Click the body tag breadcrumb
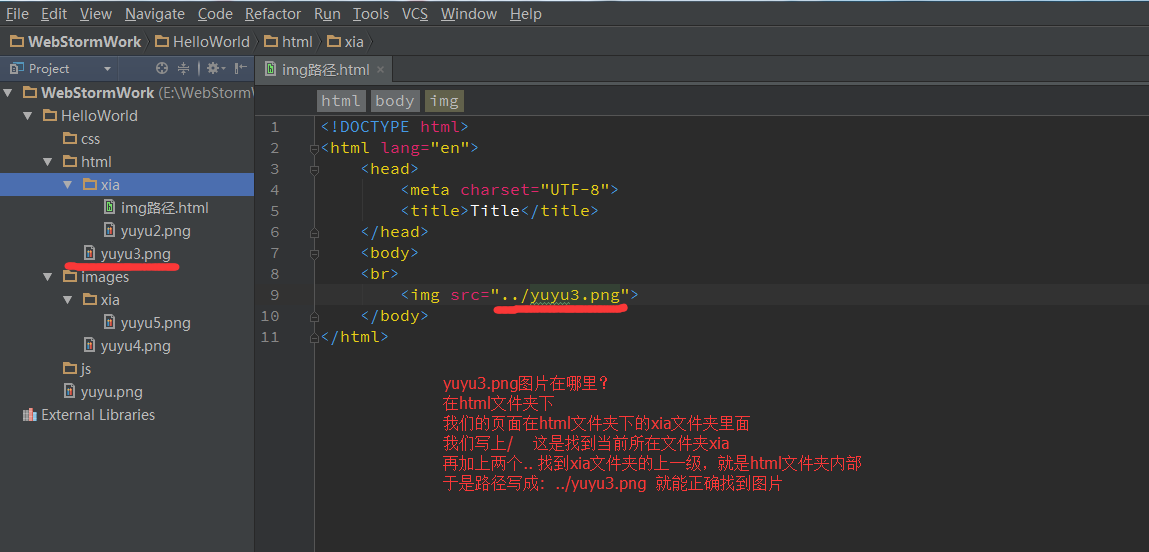Screen dimensions: 1149x552 (395, 101)
